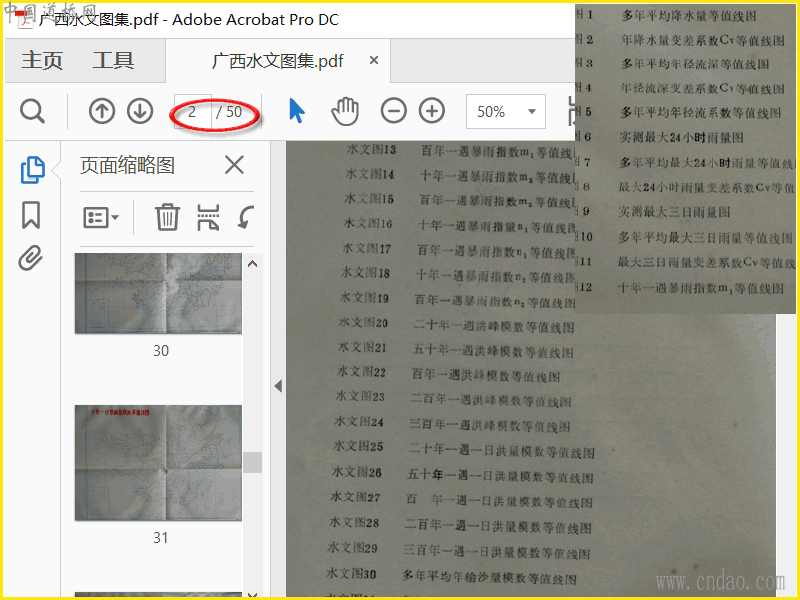
Task: Click 多年平均降水量等值线图 entry
Action: coord(689,16)
